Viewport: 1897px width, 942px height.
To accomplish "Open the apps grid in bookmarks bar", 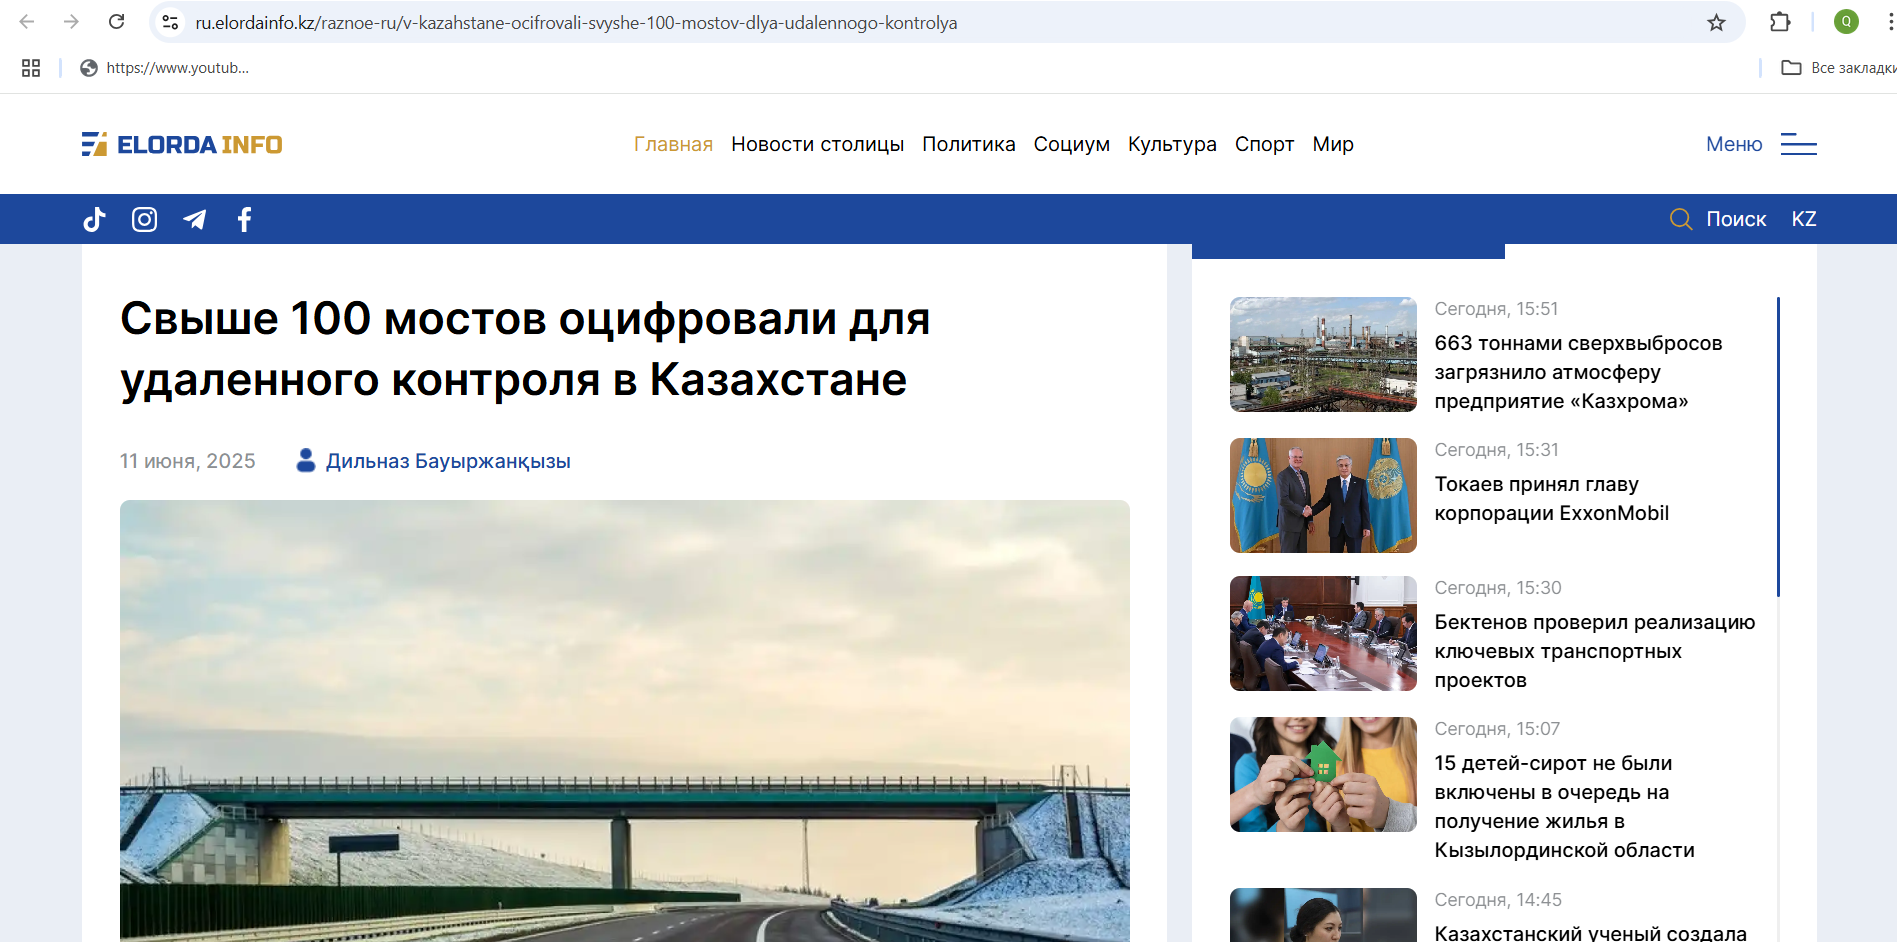I will (31, 68).
